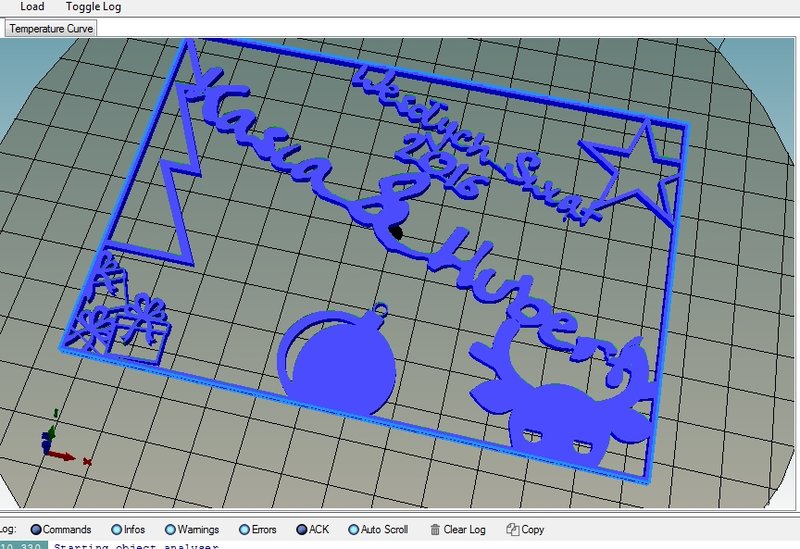Toggle Auto Scroll for the log

[378, 530]
